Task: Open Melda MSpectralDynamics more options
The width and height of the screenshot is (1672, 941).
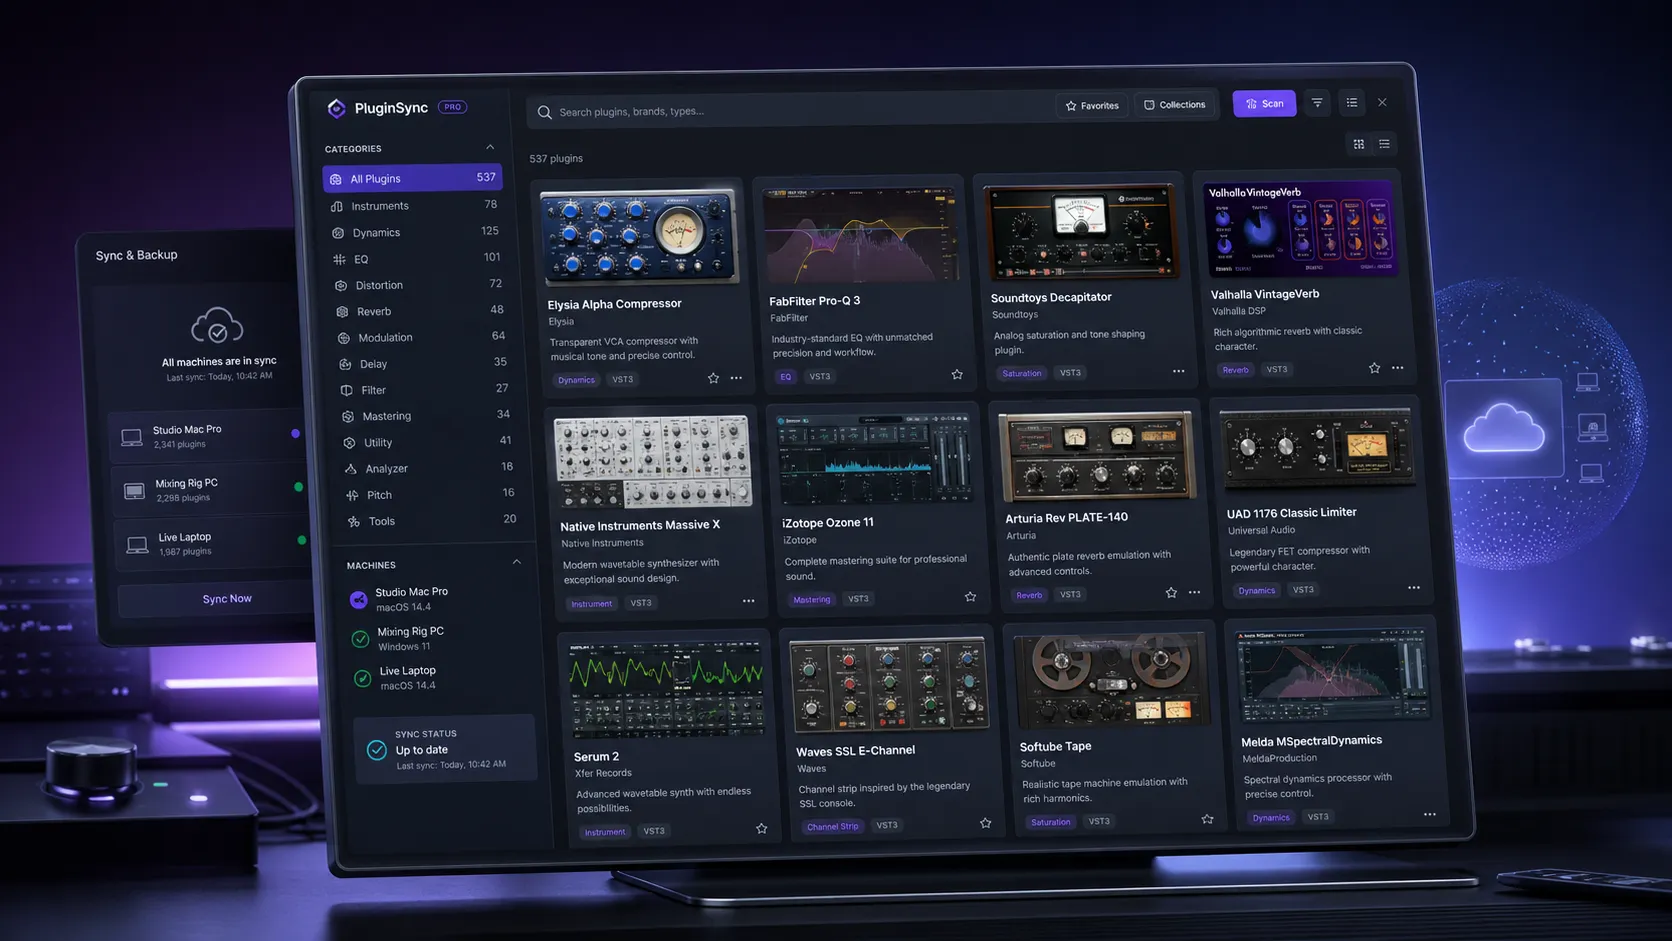Action: coord(1430,814)
